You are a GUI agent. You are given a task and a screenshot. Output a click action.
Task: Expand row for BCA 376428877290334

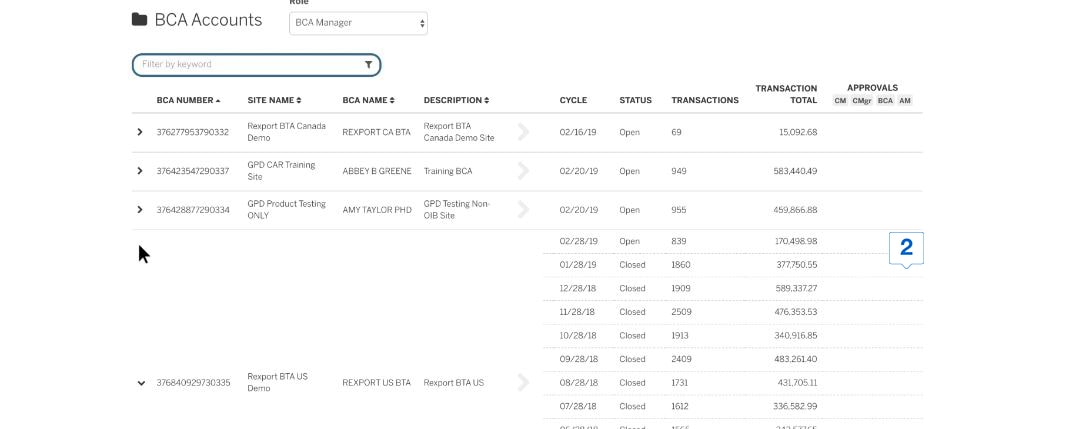pyautogui.click(x=140, y=210)
